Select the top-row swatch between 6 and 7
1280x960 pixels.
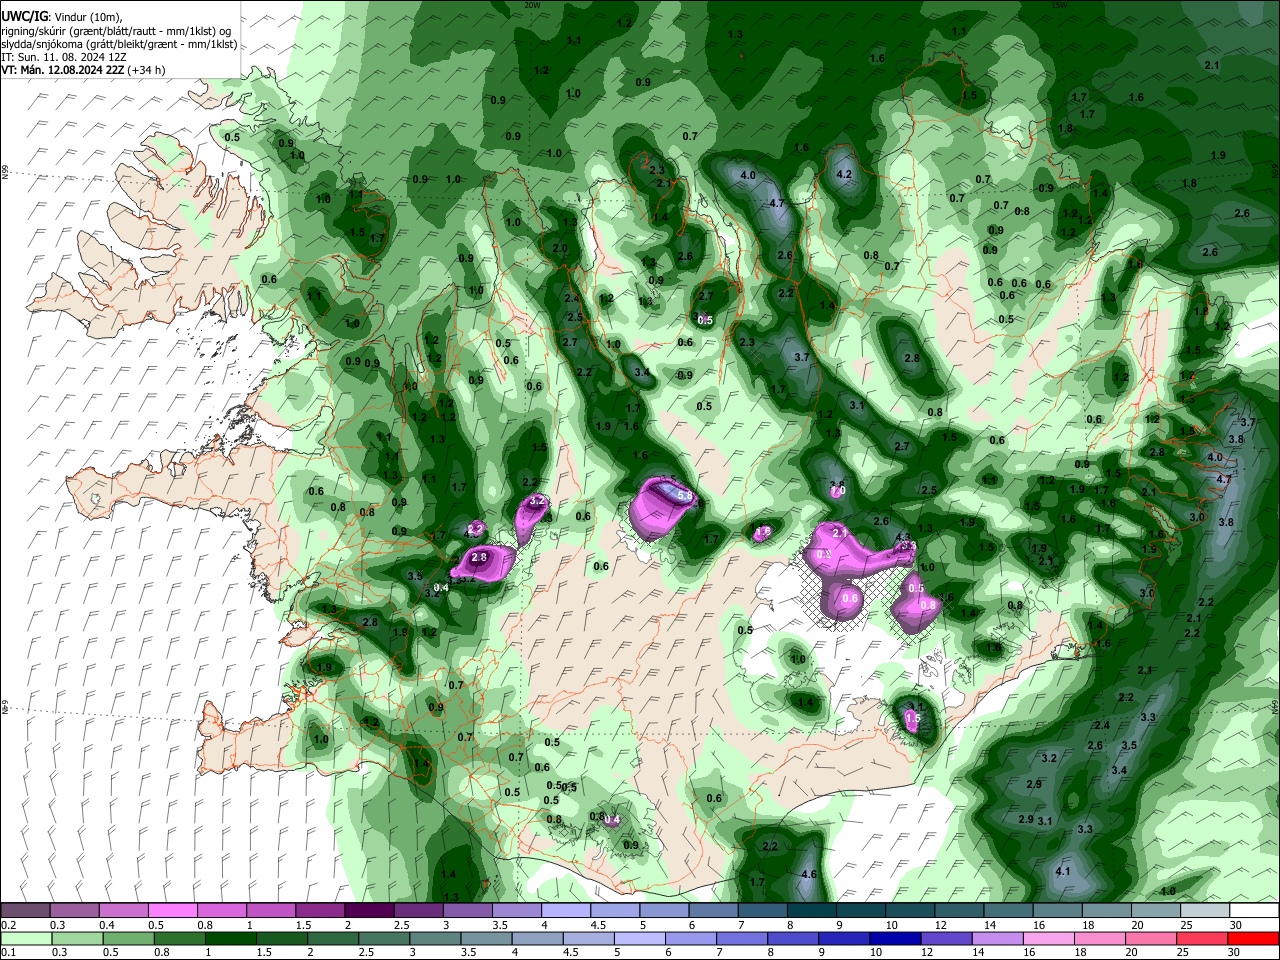[713, 911]
